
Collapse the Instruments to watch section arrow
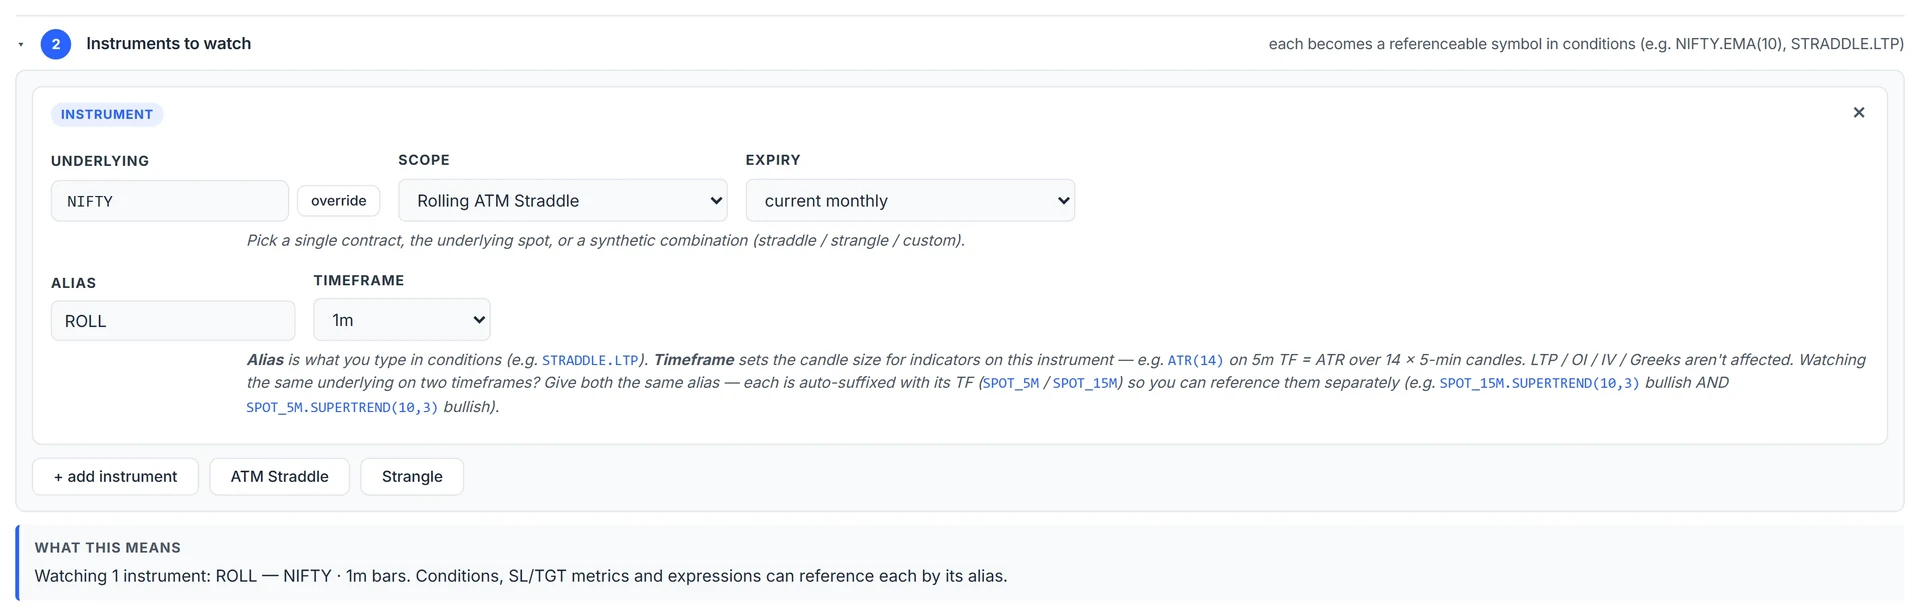coord(21,44)
